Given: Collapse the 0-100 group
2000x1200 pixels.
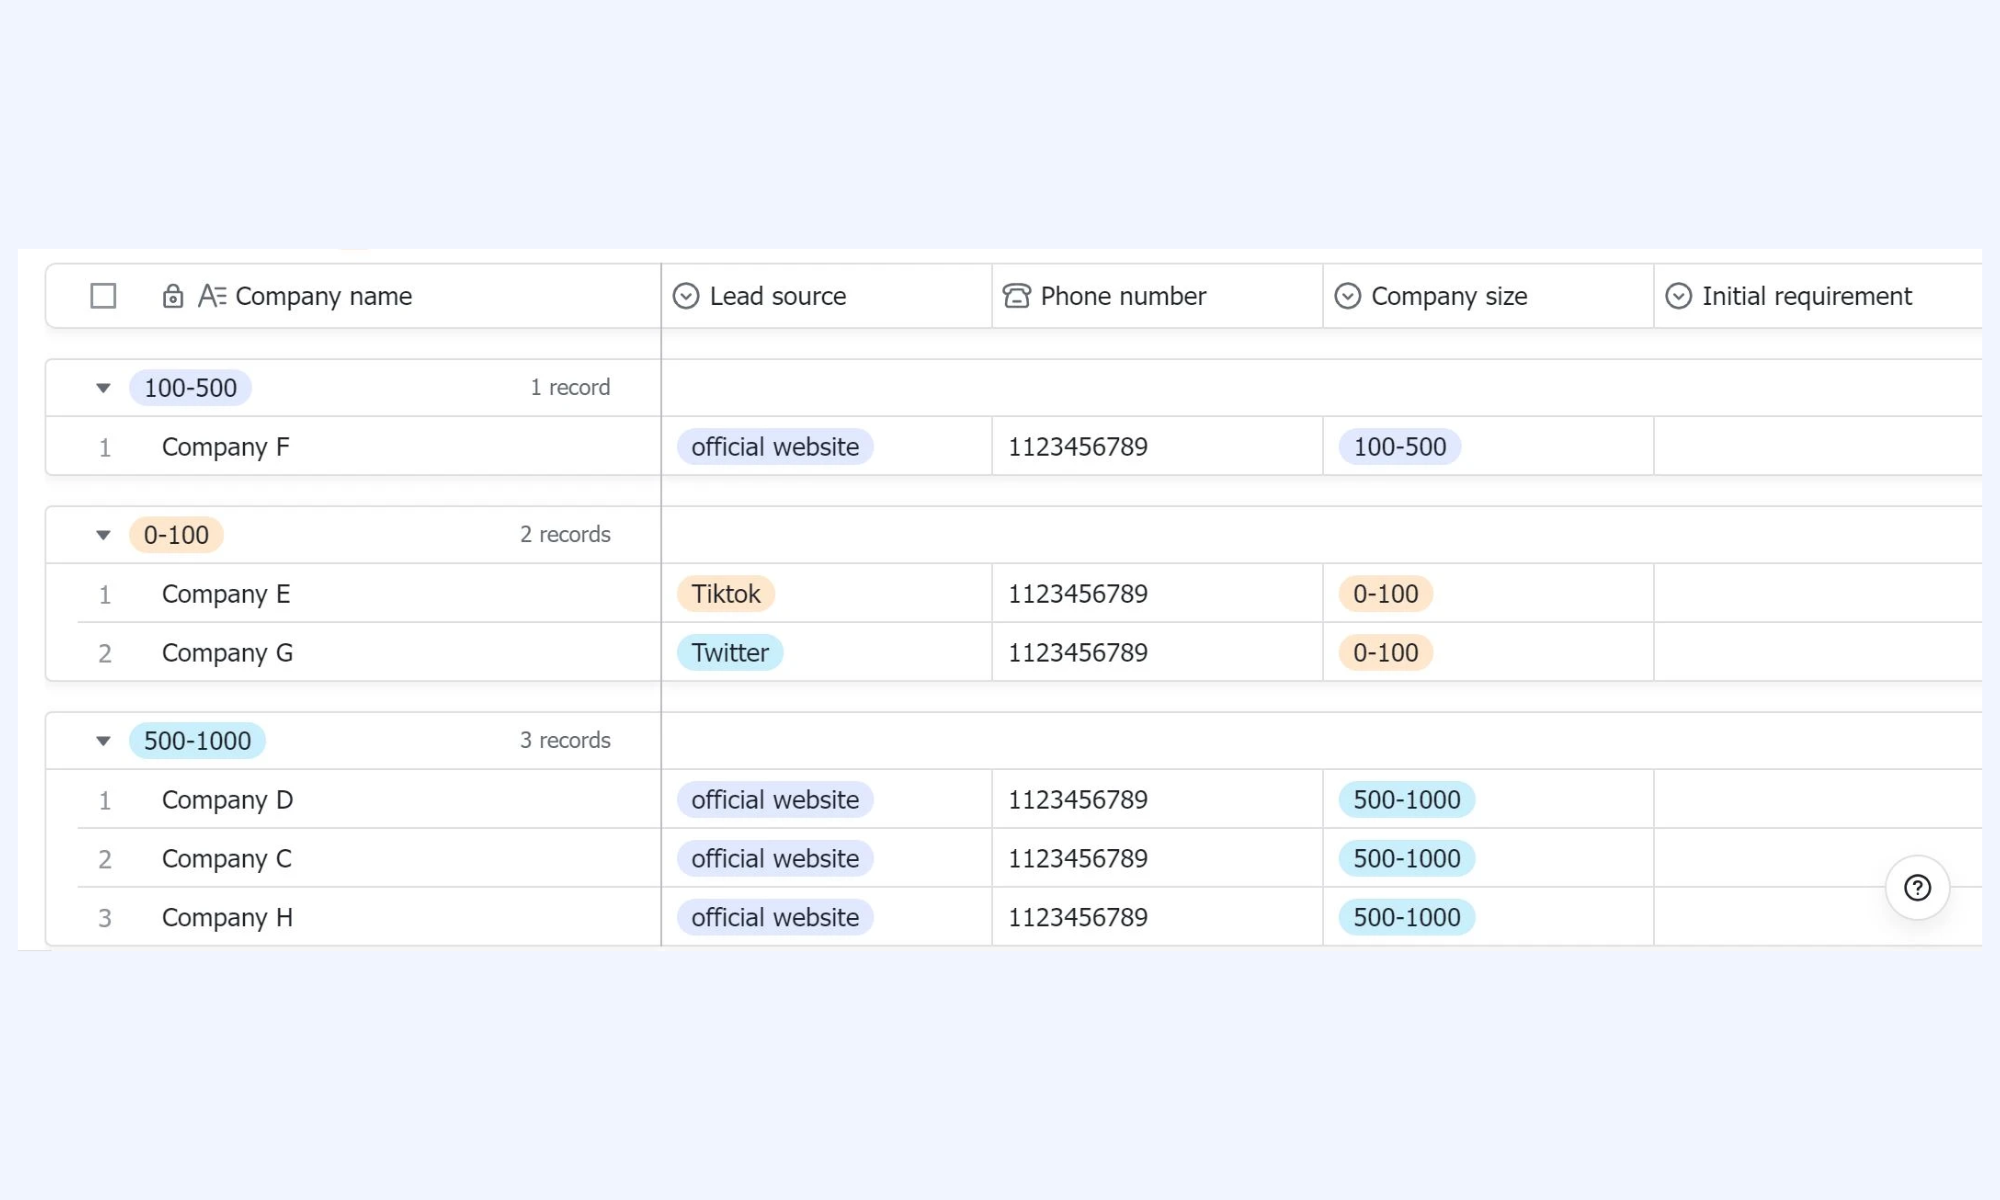Looking at the screenshot, I should [103, 535].
